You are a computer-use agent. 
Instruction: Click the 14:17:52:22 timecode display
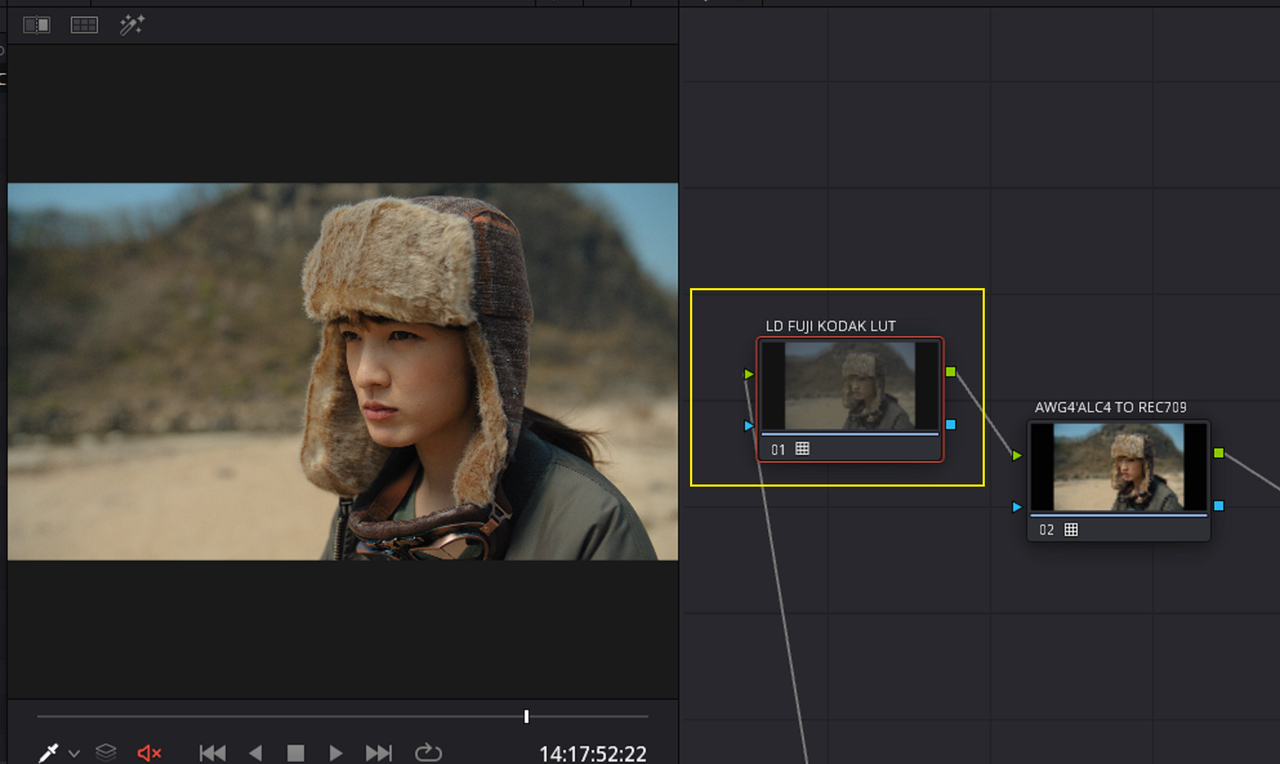[593, 753]
